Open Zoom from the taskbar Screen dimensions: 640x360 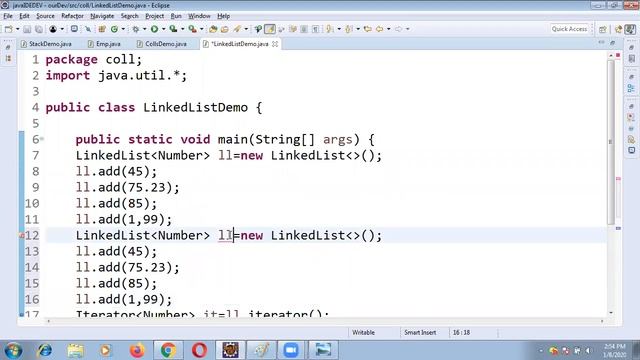pyautogui.click(x=291, y=350)
